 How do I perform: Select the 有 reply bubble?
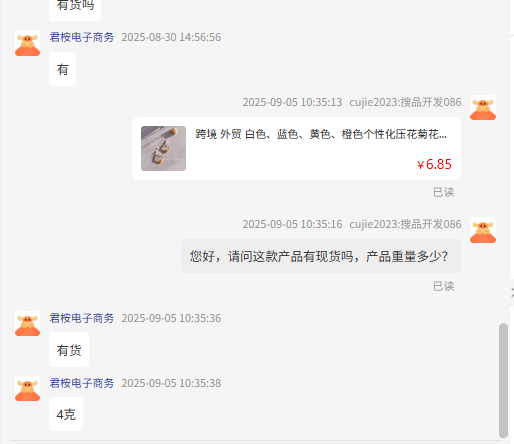point(62,69)
